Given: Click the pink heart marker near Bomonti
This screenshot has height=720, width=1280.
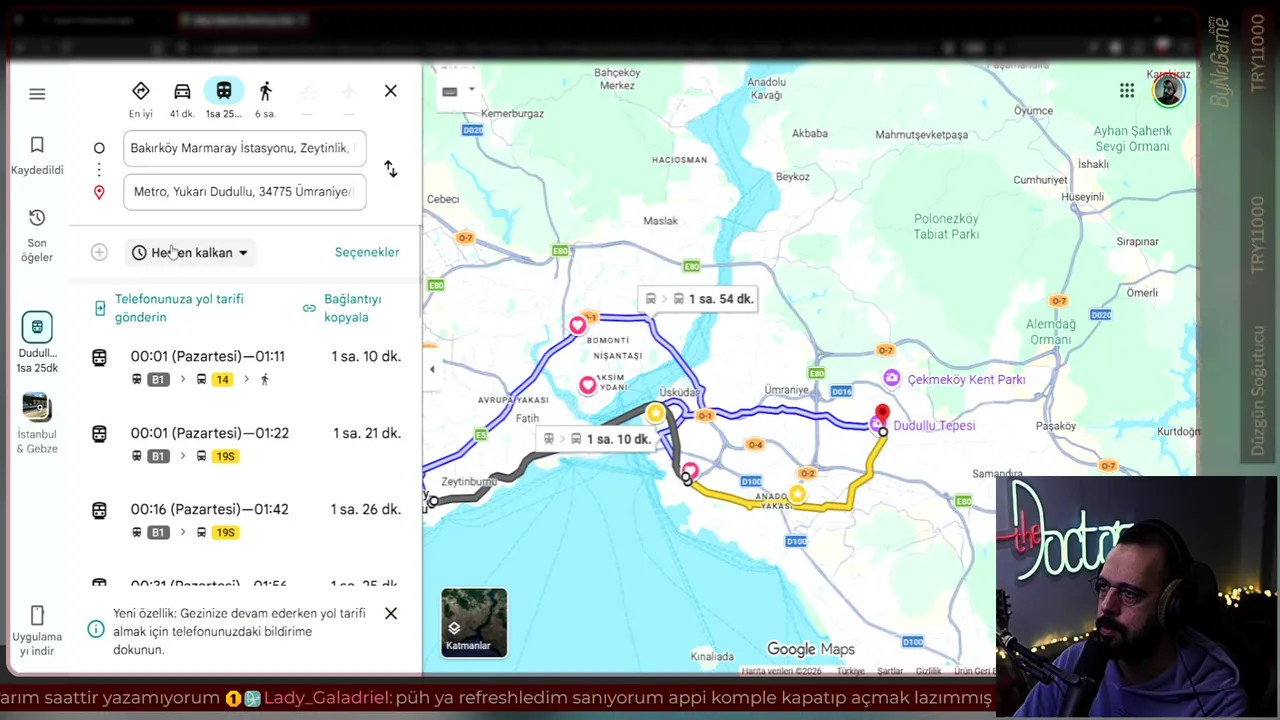Looking at the screenshot, I should [578, 325].
